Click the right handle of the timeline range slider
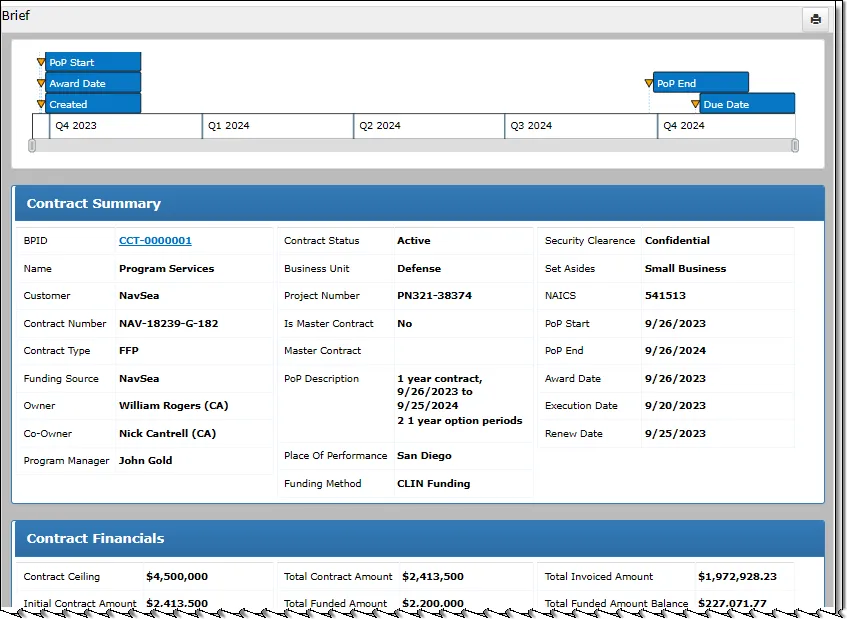The image size is (847, 619). pos(795,146)
